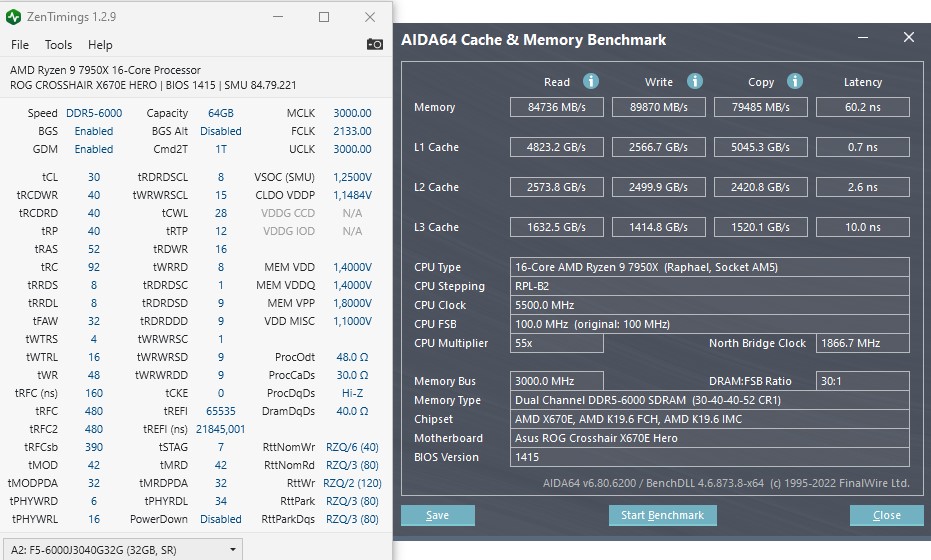The width and height of the screenshot is (931, 560).
Task: Click the Read info icon in AIDA64
Action: (x=591, y=81)
